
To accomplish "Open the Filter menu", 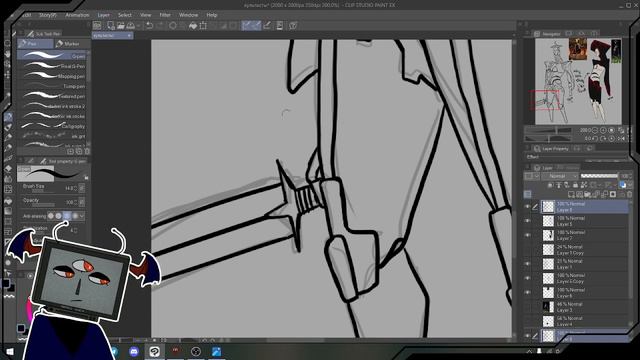I will click(165, 15).
